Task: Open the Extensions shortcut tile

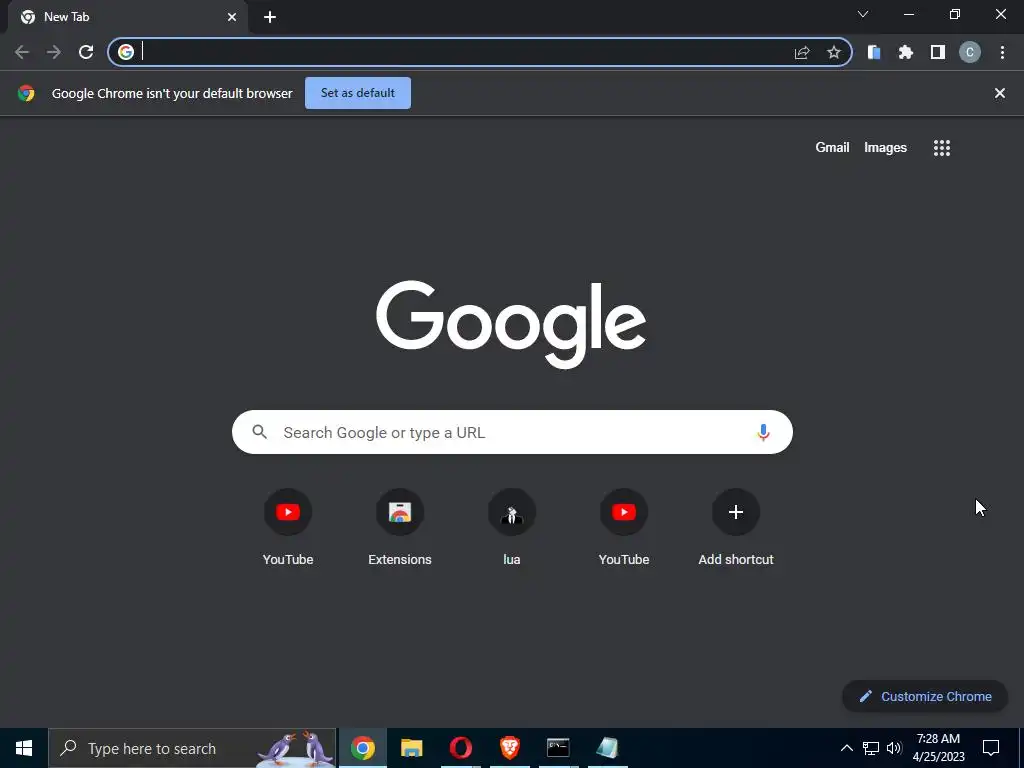Action: (400, 528)
